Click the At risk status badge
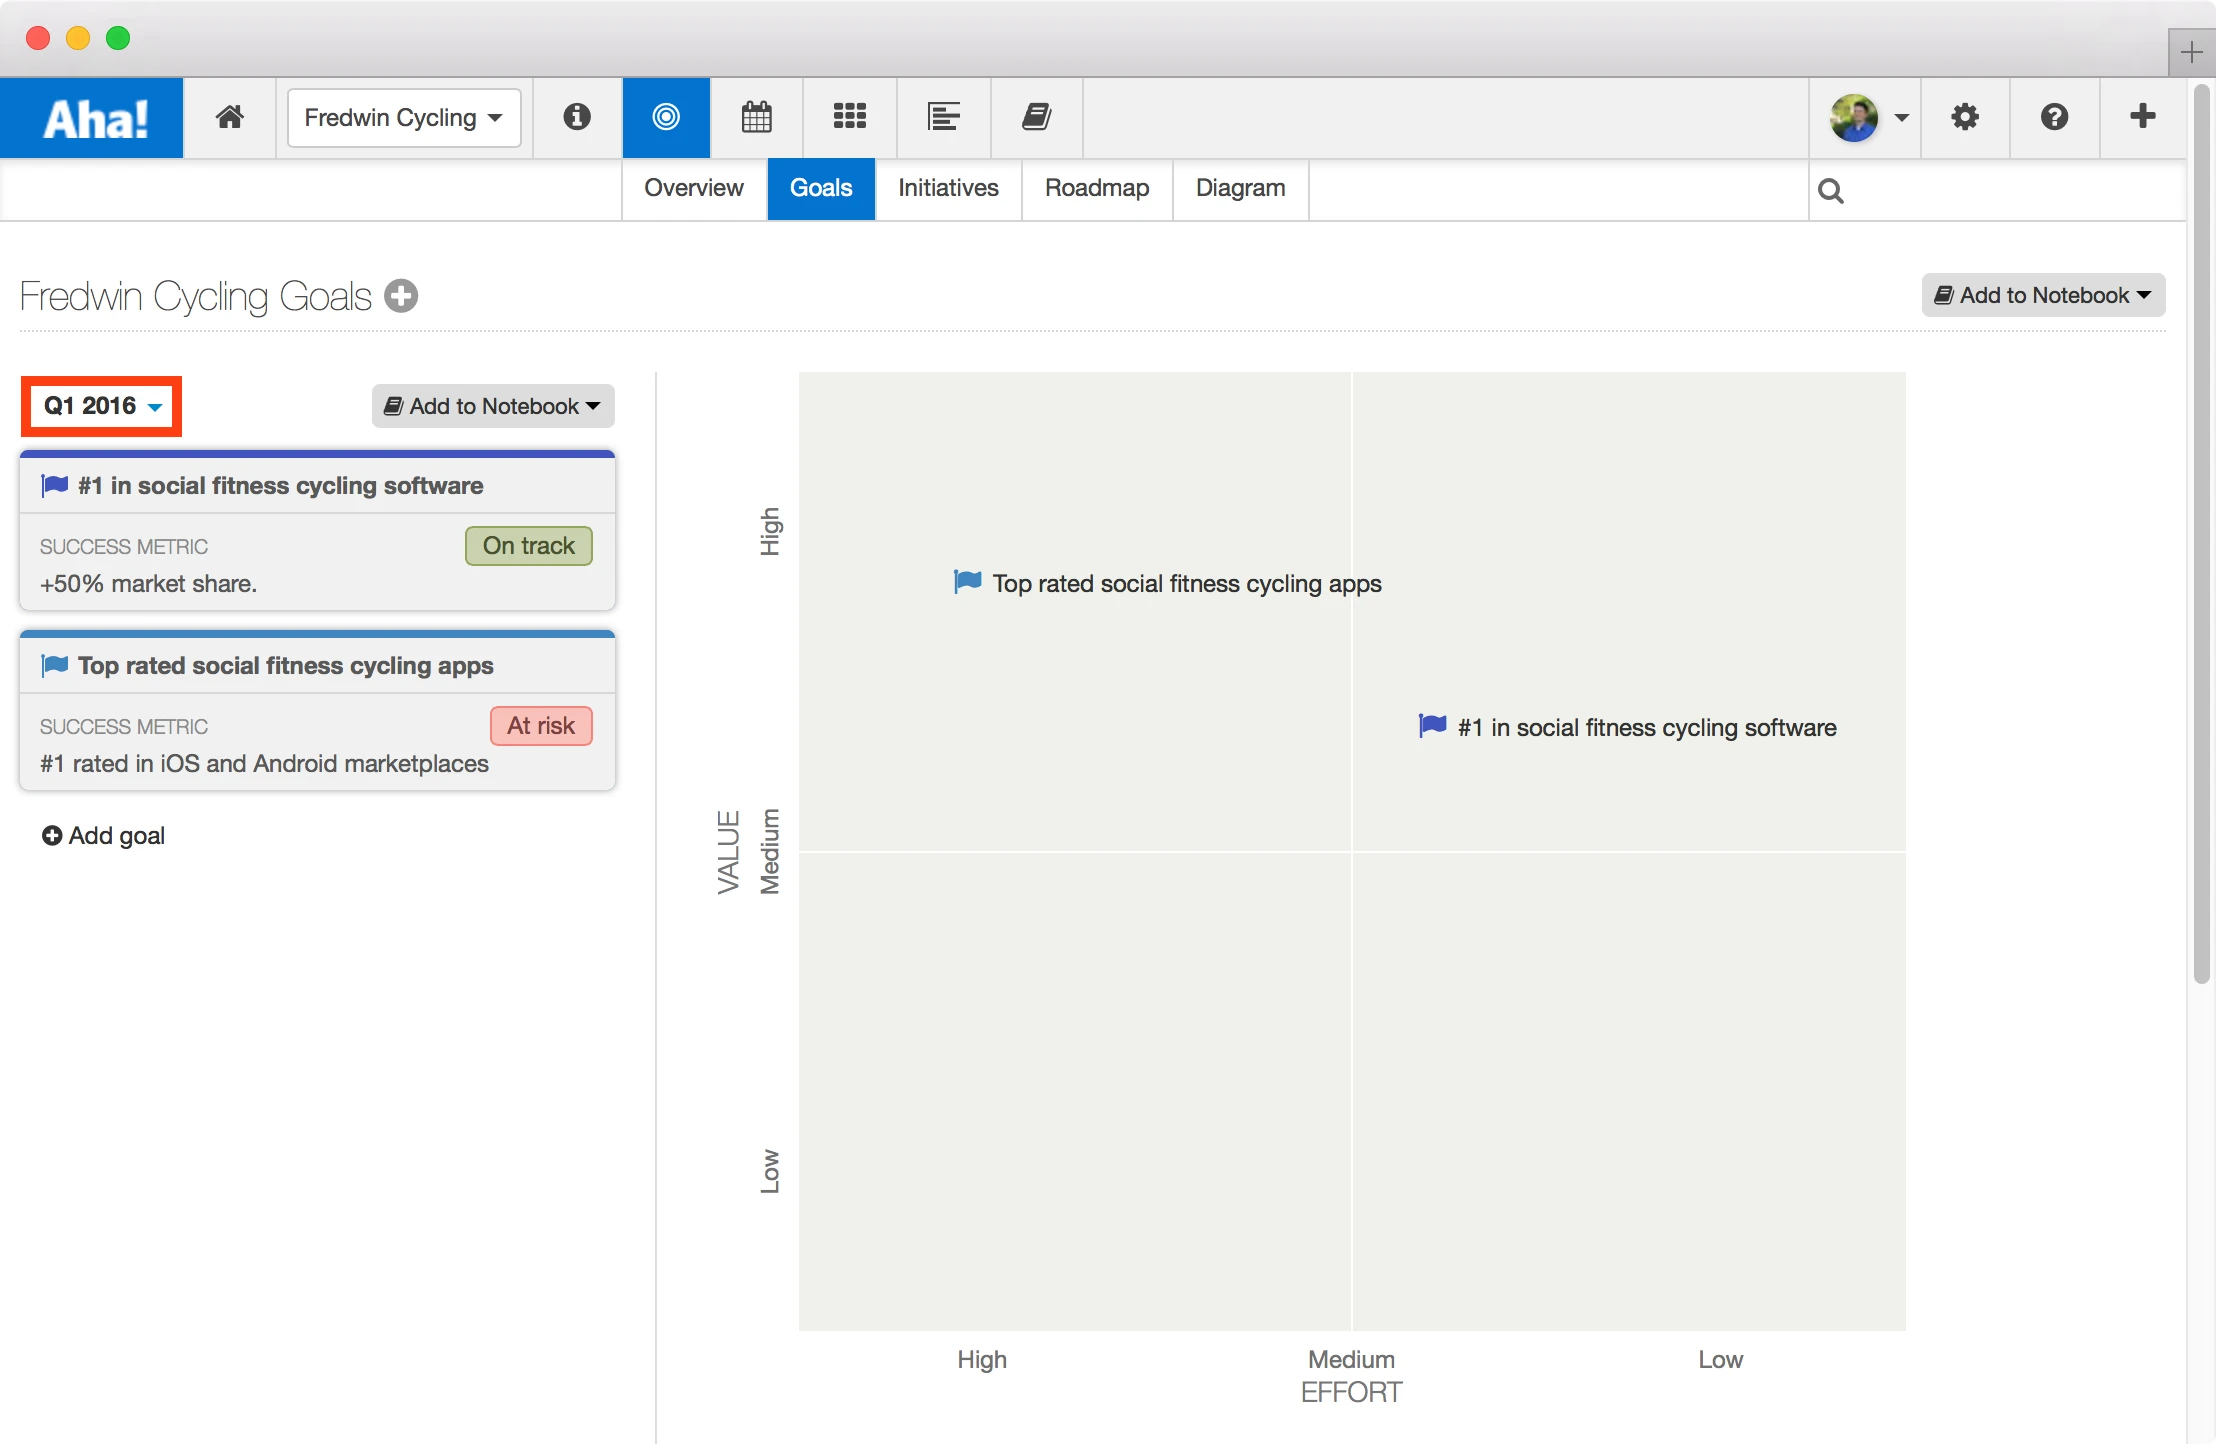The width and height of the screenshot is (2216, 1444). point(541,726)
